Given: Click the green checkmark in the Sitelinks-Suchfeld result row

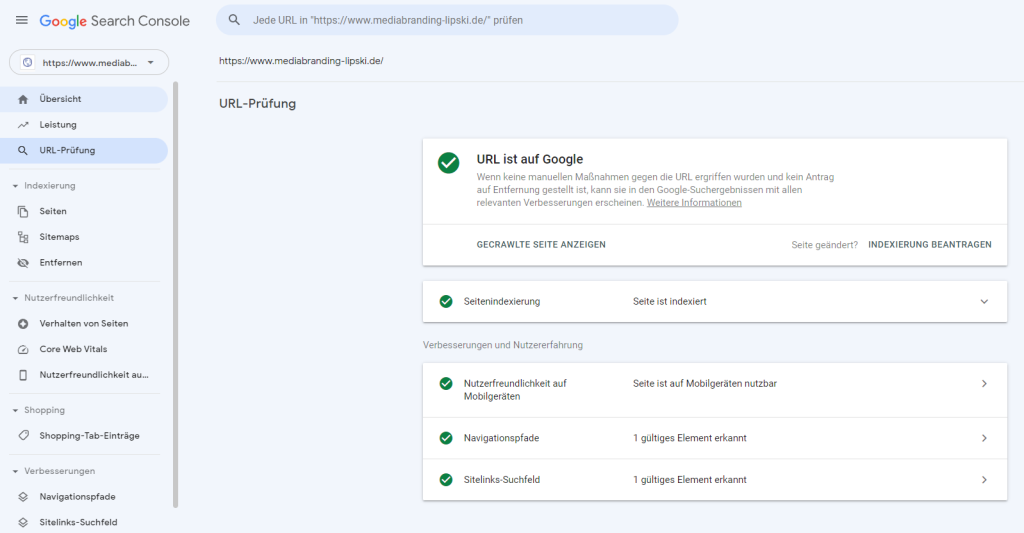Looking at the screenshot, I should pos(446,479).
